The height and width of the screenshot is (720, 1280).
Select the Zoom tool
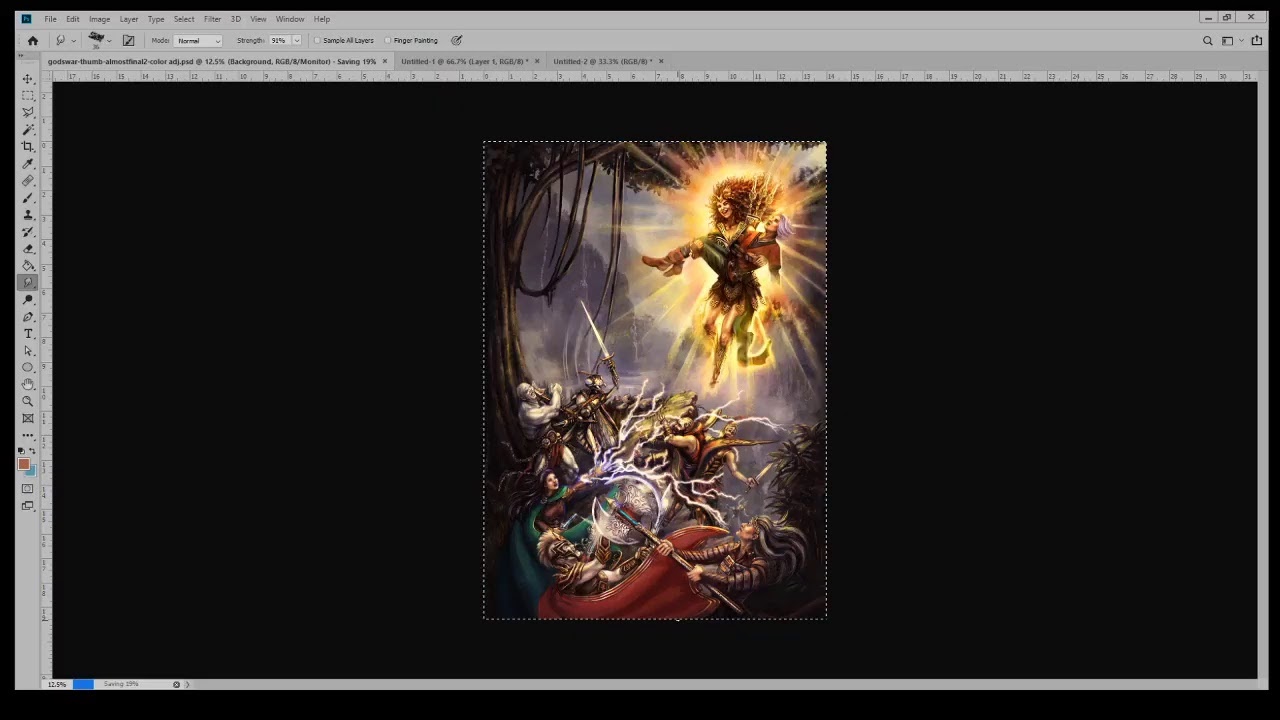(x=28, y=402)
